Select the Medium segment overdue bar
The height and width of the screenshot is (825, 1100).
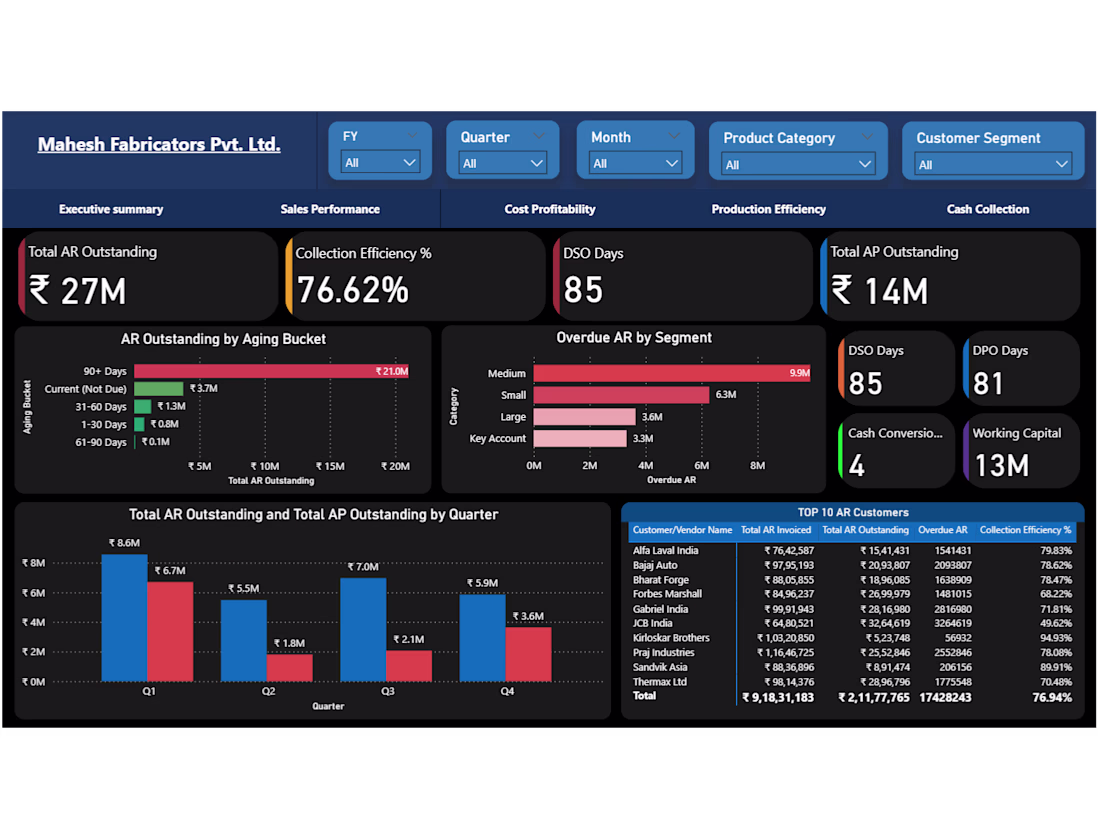[x=672, y=373]
